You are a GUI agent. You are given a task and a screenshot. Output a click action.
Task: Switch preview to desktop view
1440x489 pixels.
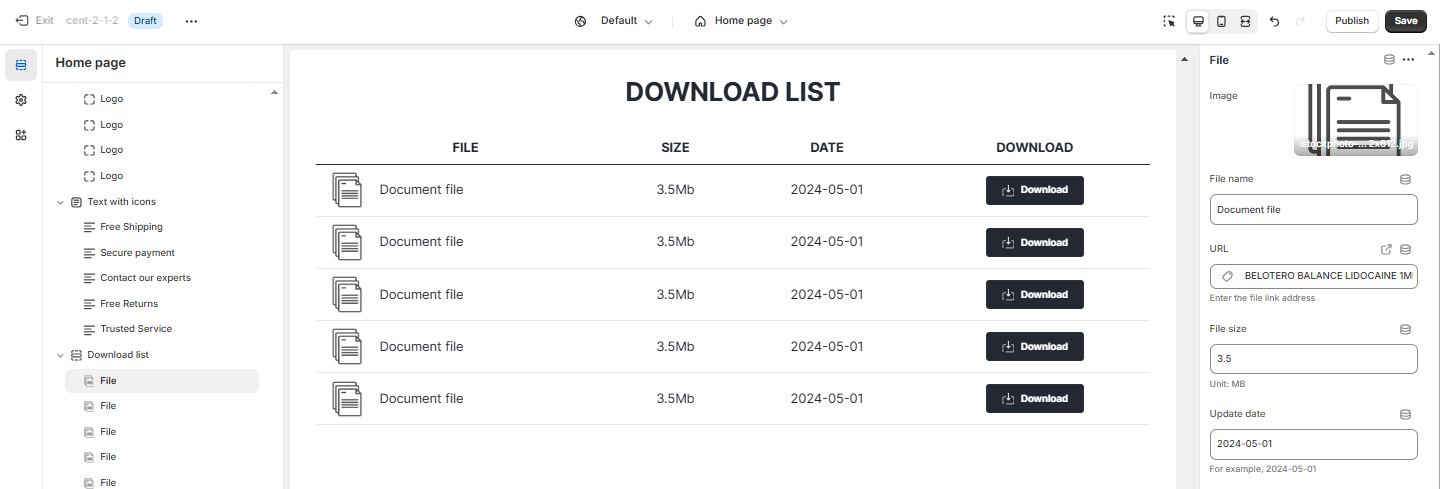point(1198,21)
